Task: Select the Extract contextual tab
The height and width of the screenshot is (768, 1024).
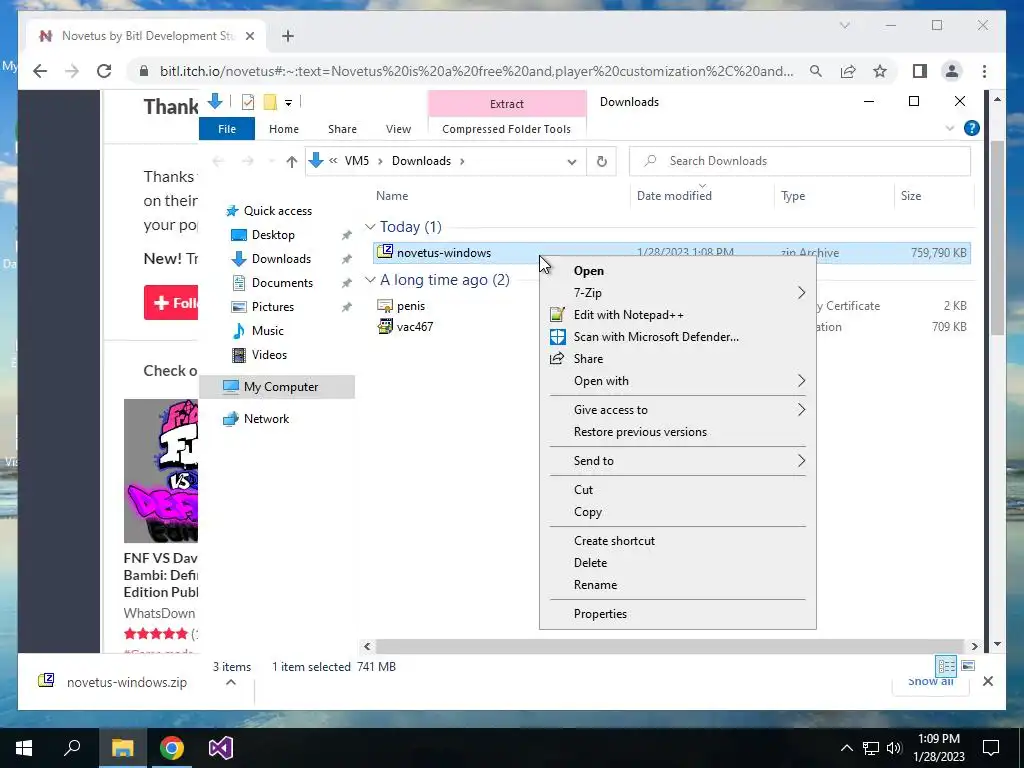Action: click(507, 104)
